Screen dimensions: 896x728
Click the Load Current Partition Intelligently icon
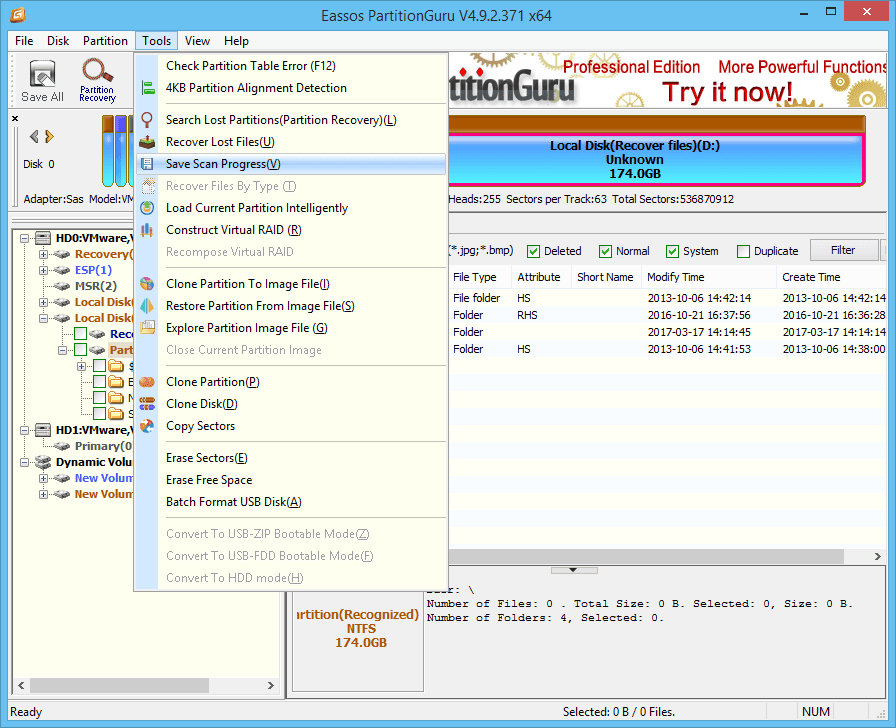click(147, 208)
